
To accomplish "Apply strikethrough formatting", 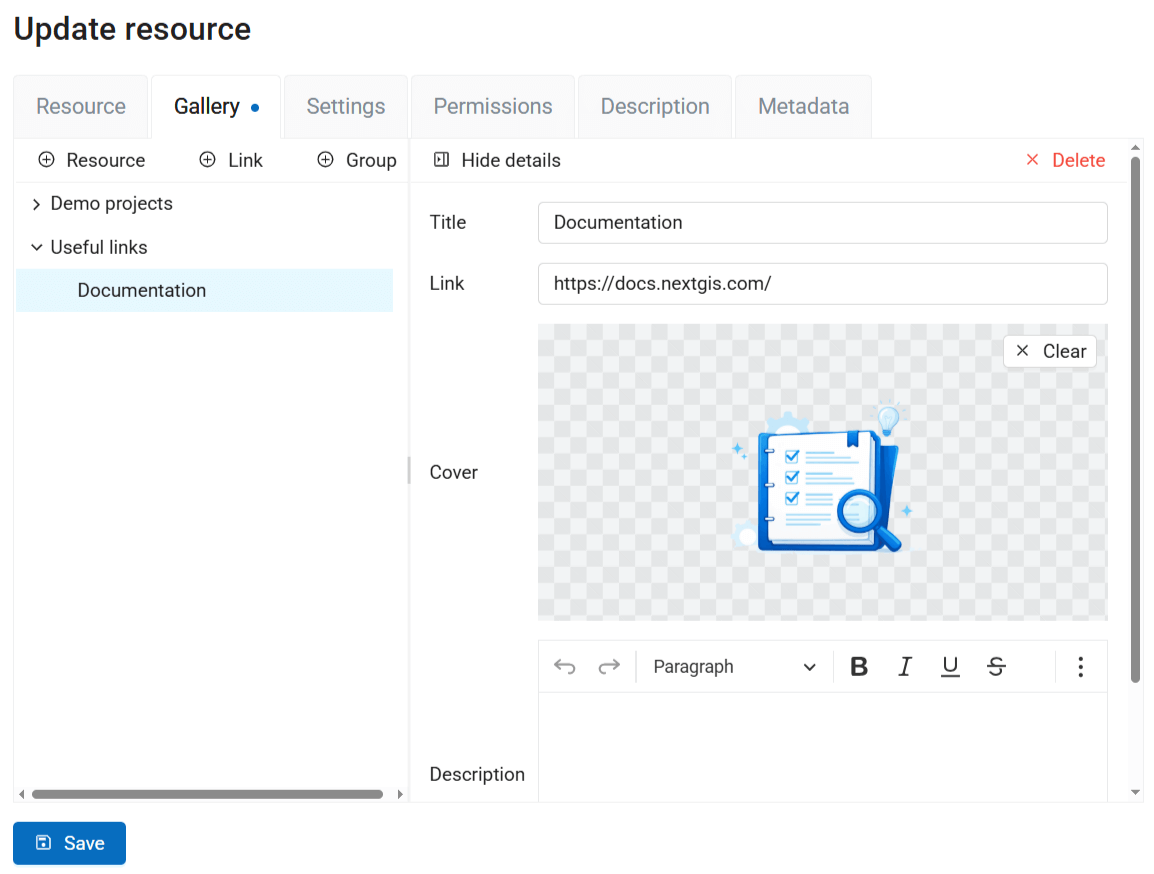I will (996, 667).
